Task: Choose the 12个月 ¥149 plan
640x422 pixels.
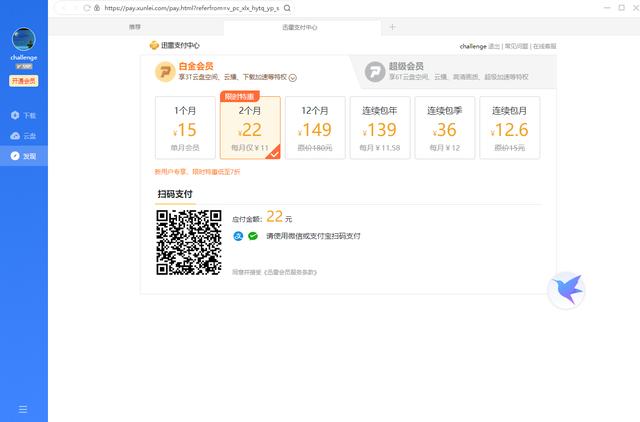Action: (315, 128)
